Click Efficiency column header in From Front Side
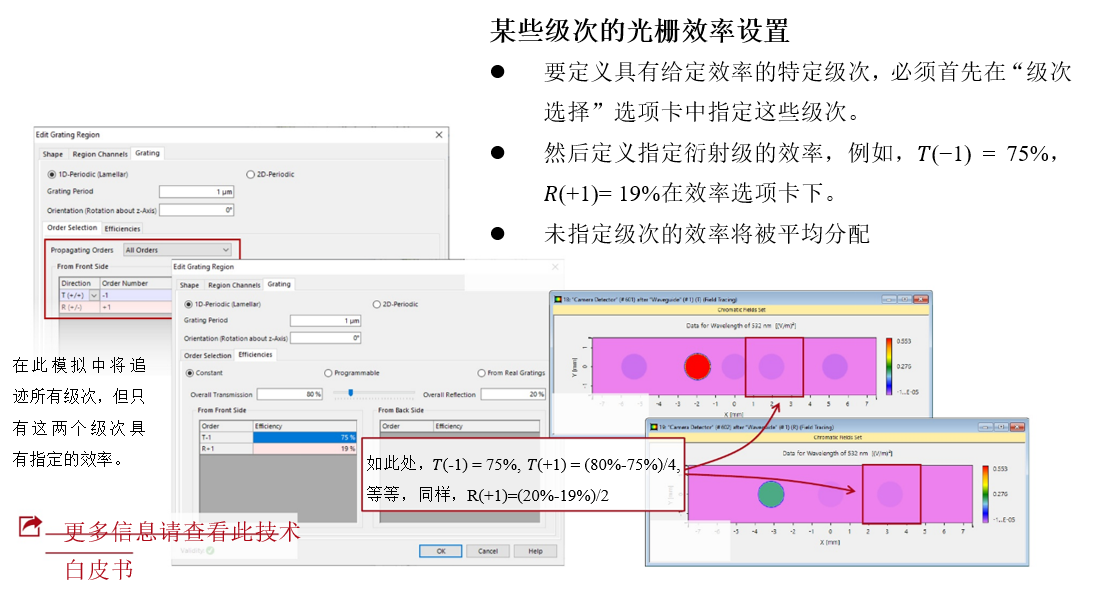The height and width of the screenshot is (597, 1096). 305,426
